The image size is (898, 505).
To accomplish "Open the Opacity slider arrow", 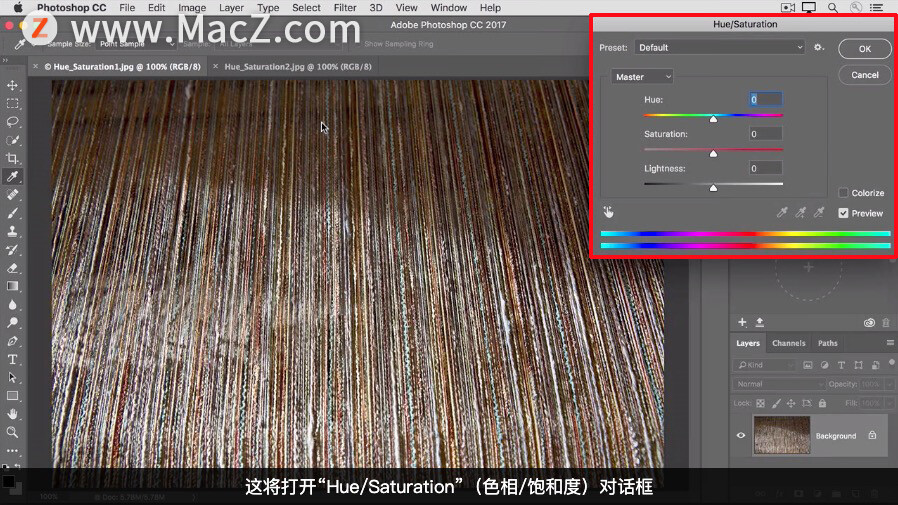I will pyautogui.click(x=889, y=384).
